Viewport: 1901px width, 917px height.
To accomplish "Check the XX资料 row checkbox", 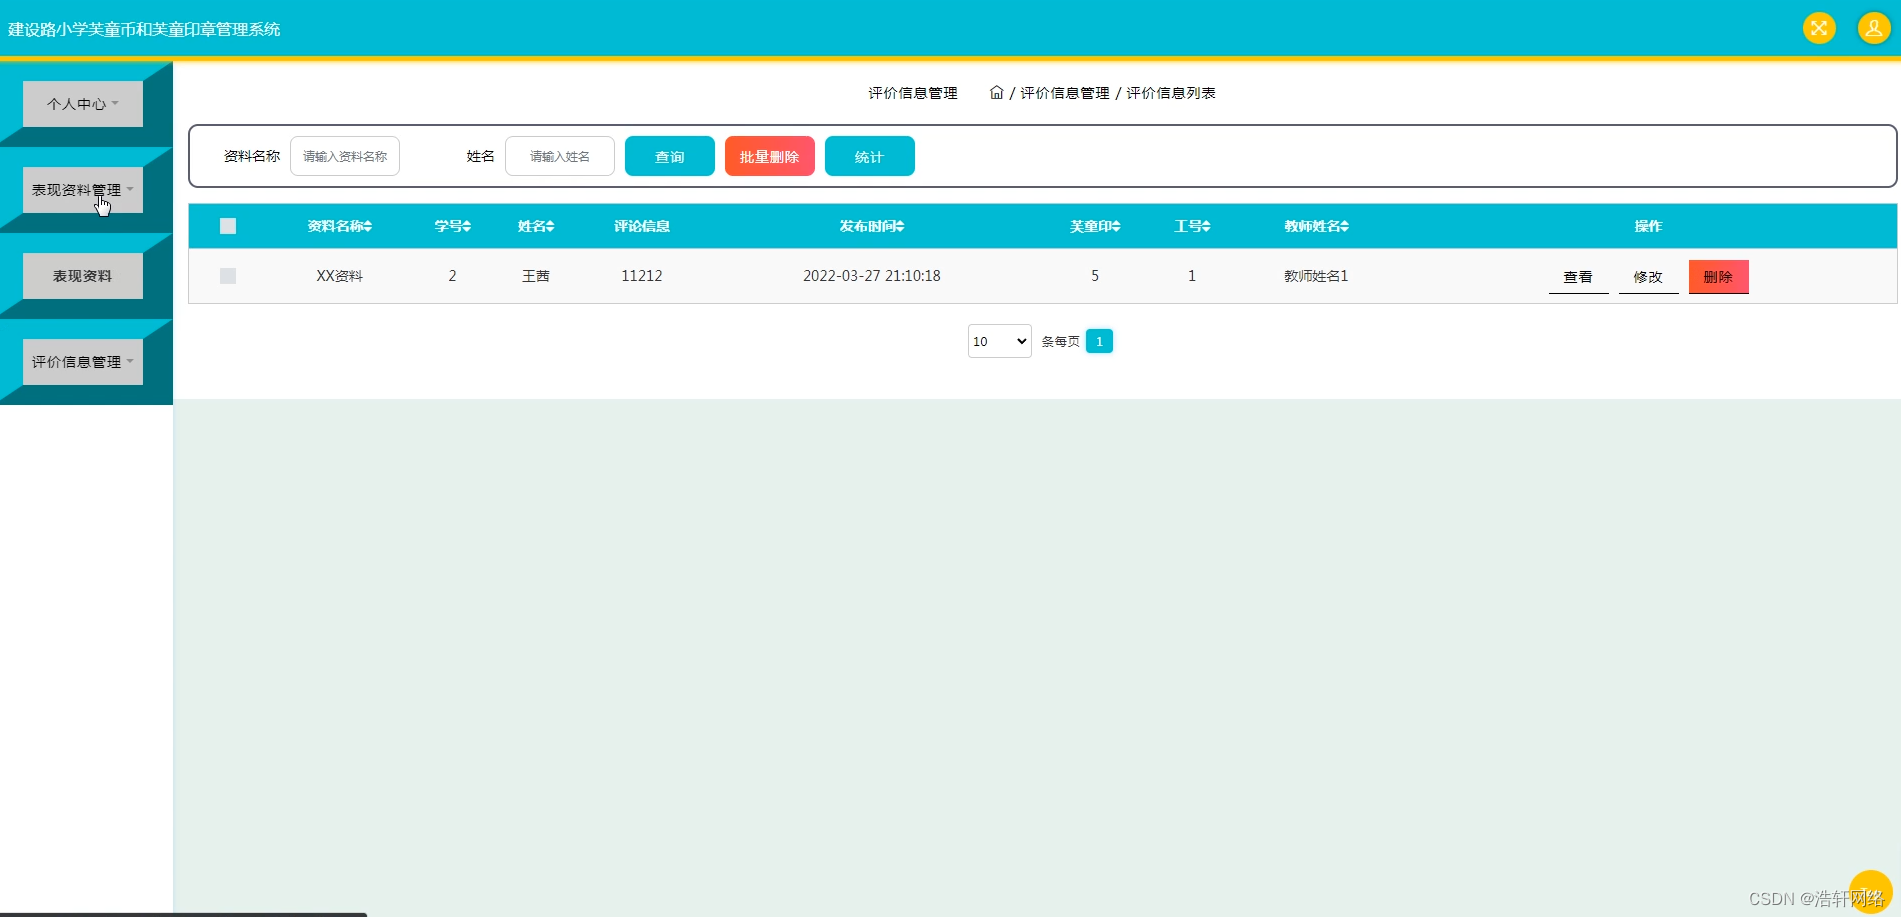I will (x=228, y=276).
